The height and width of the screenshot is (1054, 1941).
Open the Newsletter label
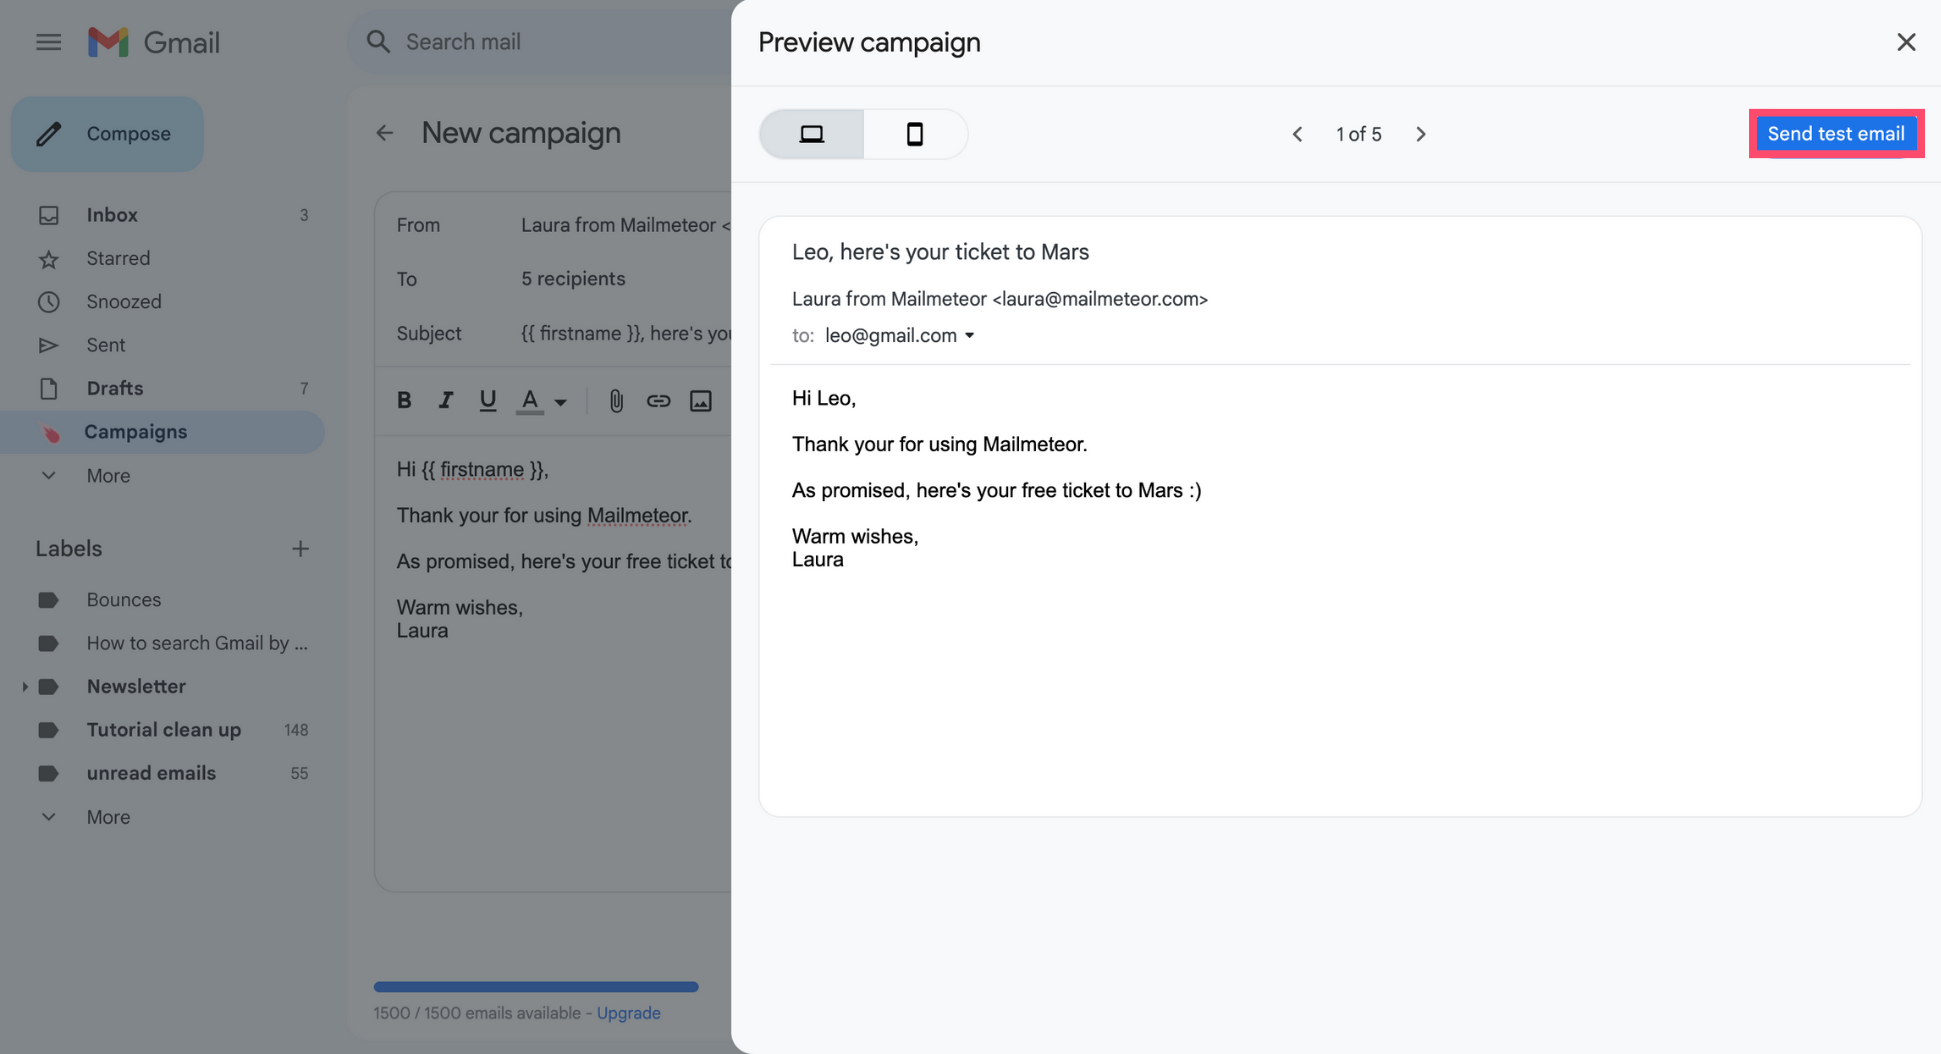136,687
